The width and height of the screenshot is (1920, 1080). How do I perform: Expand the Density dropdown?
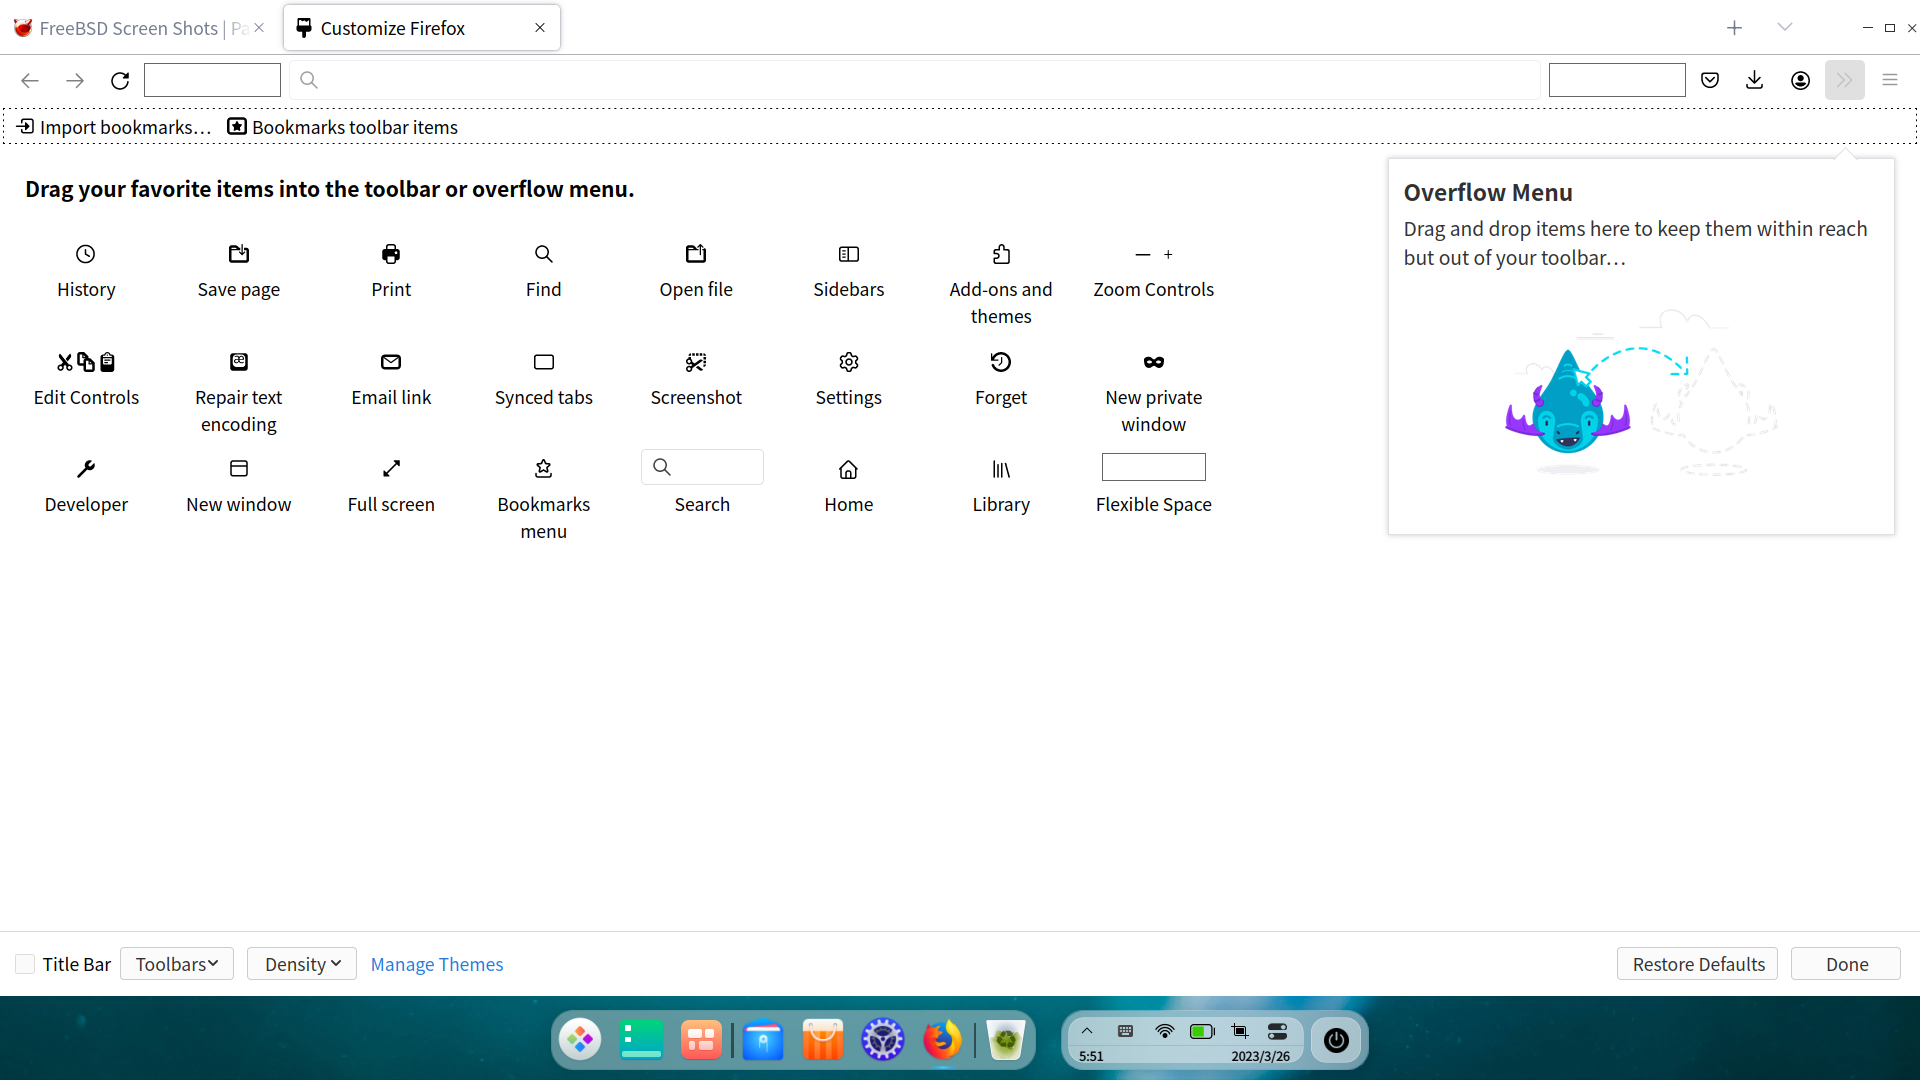[x=302, y=964]
